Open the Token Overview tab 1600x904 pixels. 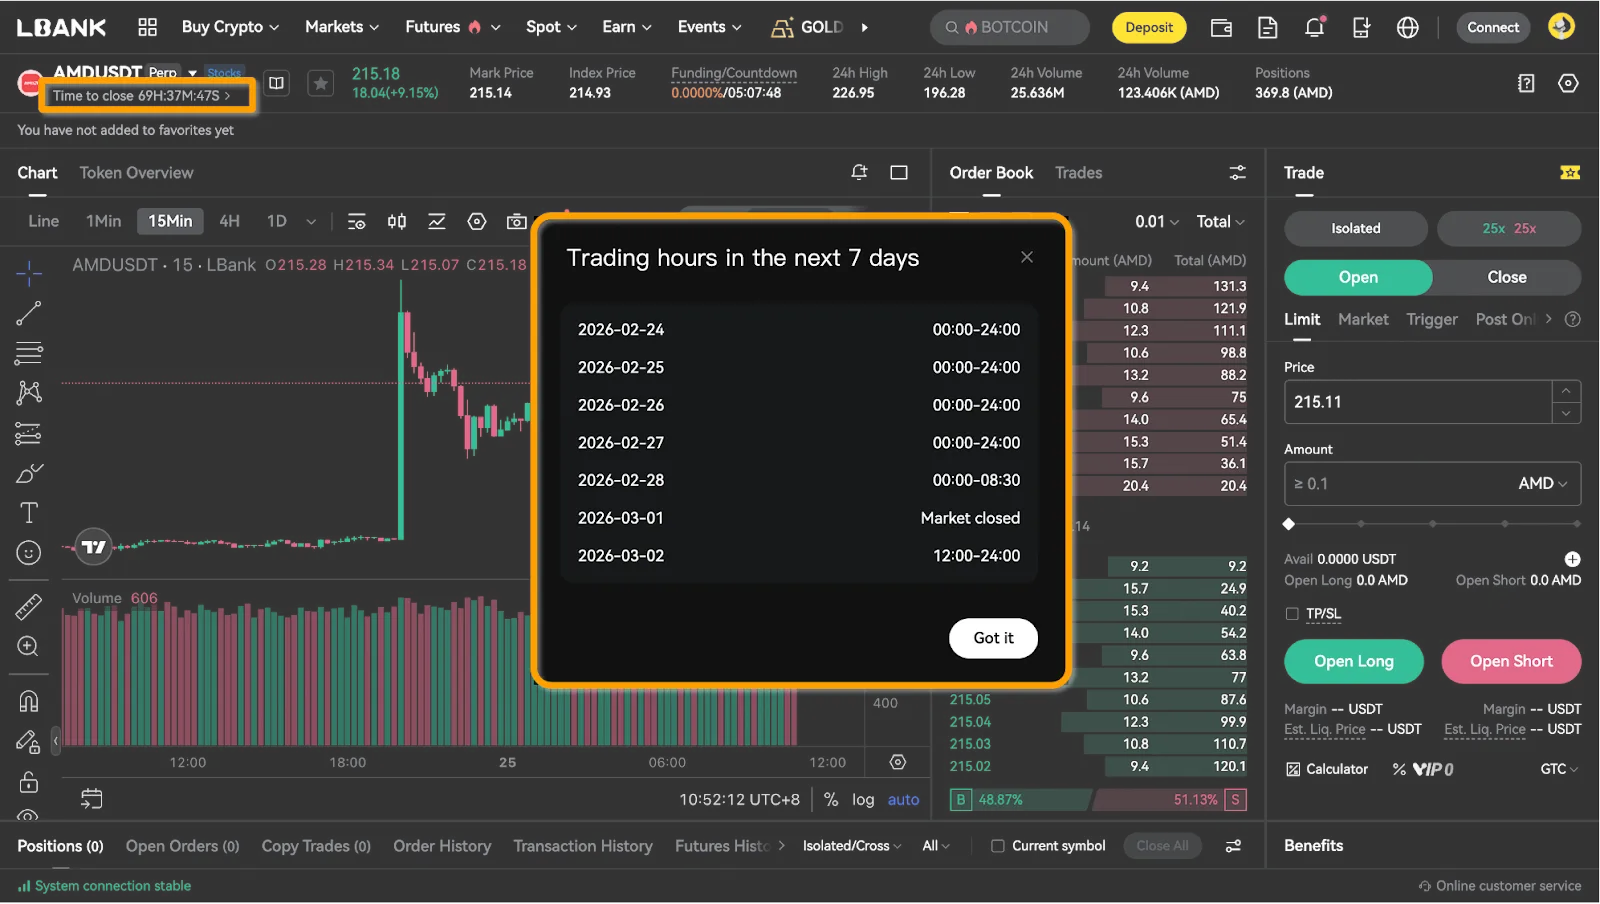(136, 173)
